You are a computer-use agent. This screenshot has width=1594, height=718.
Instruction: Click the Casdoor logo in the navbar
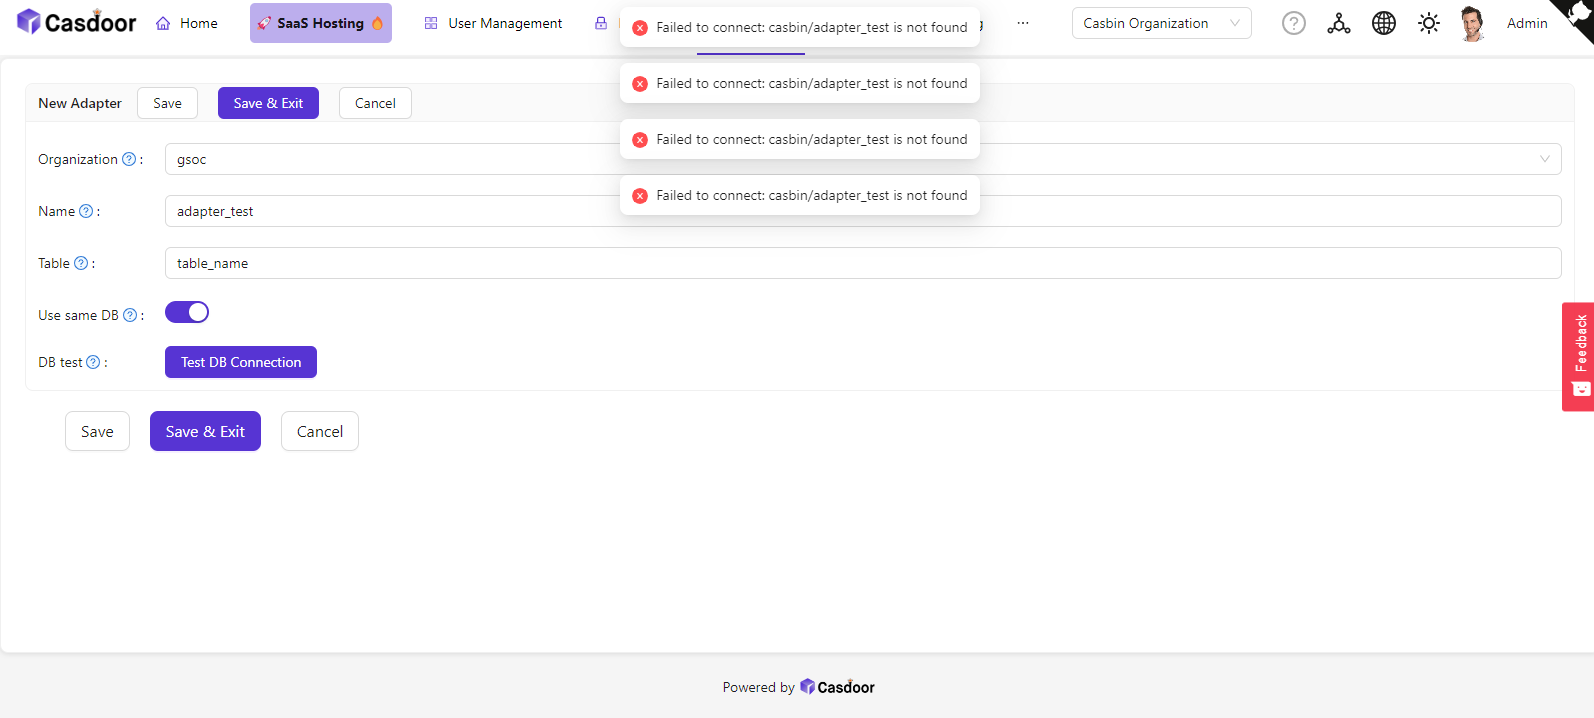(77, 22)
